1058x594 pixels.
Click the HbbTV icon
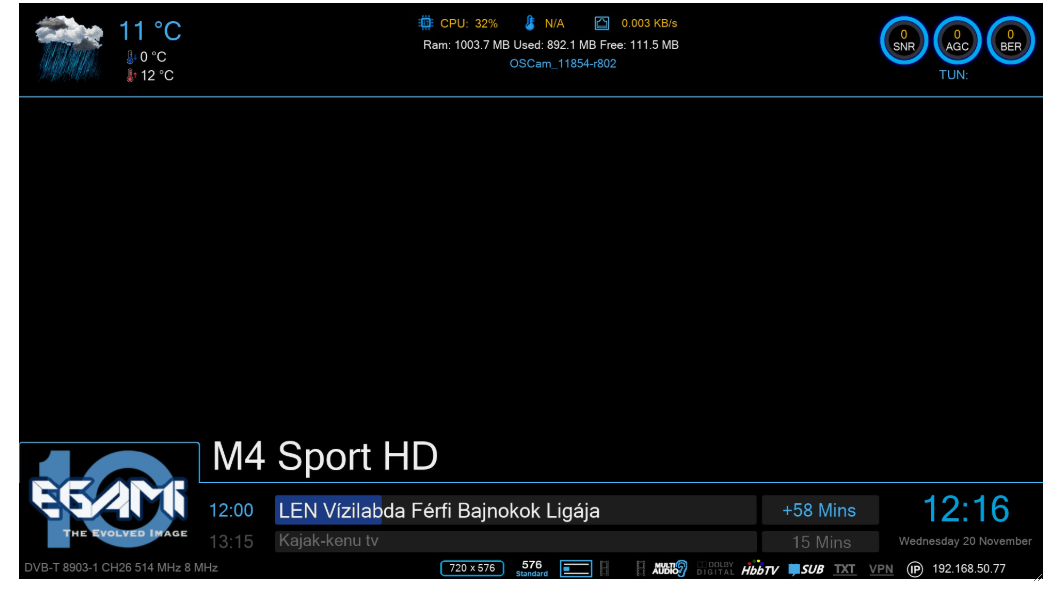(x=760, y=568)
